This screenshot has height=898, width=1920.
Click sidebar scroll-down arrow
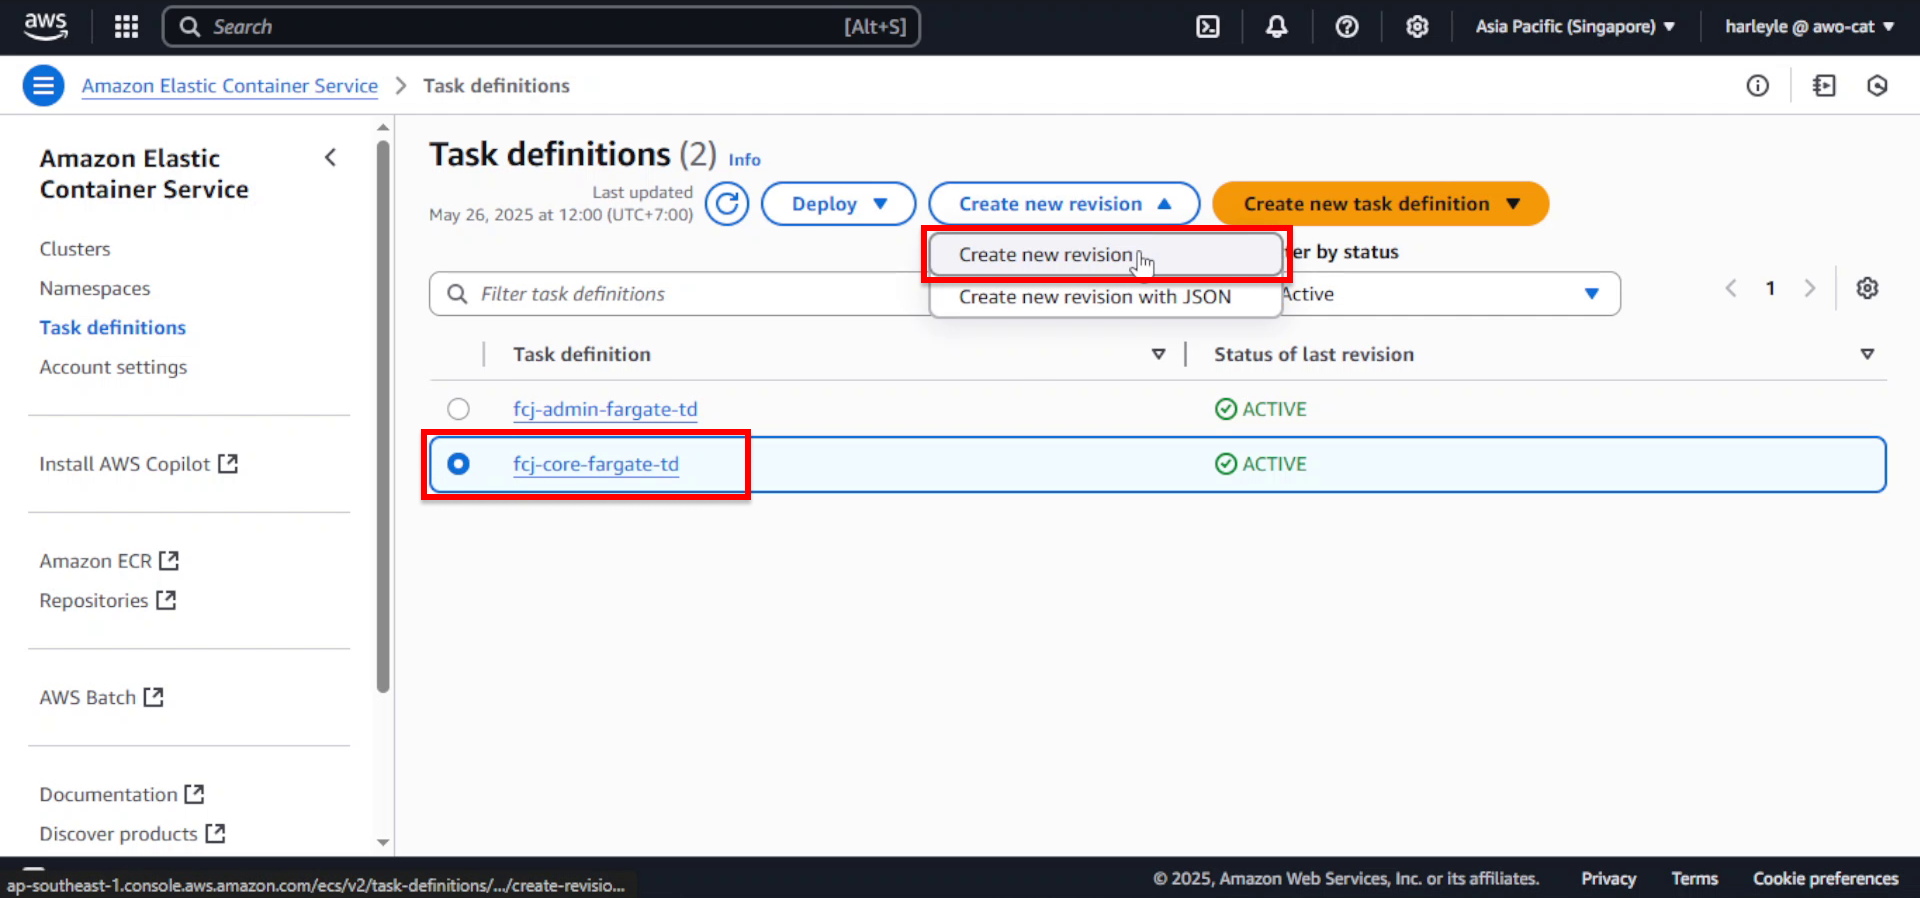[383, 843]
